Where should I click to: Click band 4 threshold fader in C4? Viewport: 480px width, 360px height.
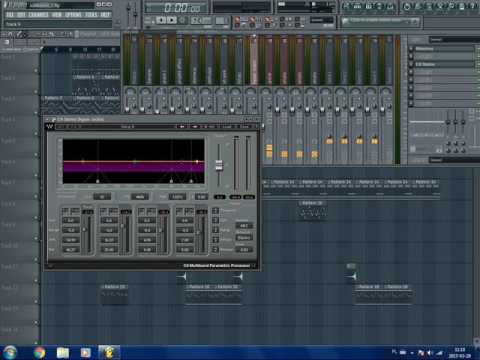pos(198,232)
